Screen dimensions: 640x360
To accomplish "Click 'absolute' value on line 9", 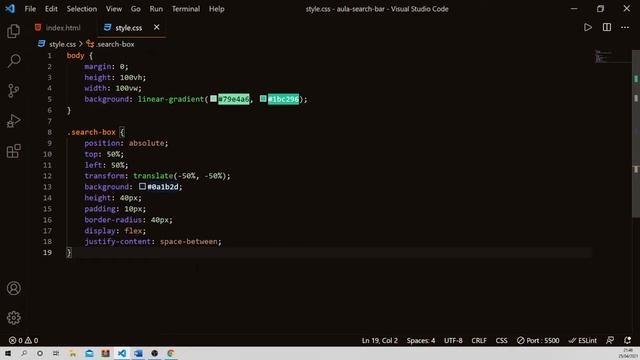I will click(147, 143).
